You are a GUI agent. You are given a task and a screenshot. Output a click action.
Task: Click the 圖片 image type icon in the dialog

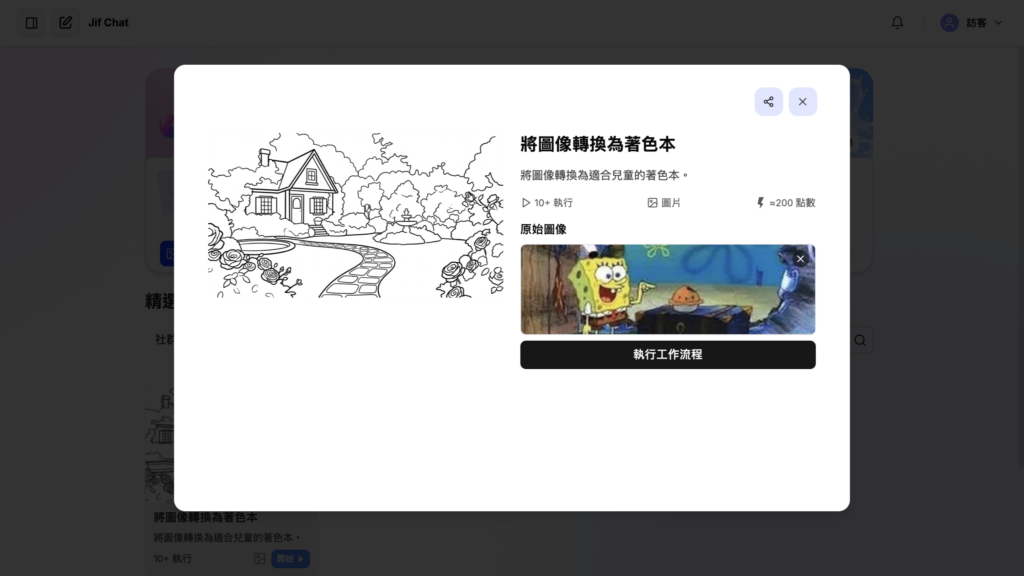tap(652, 203)
